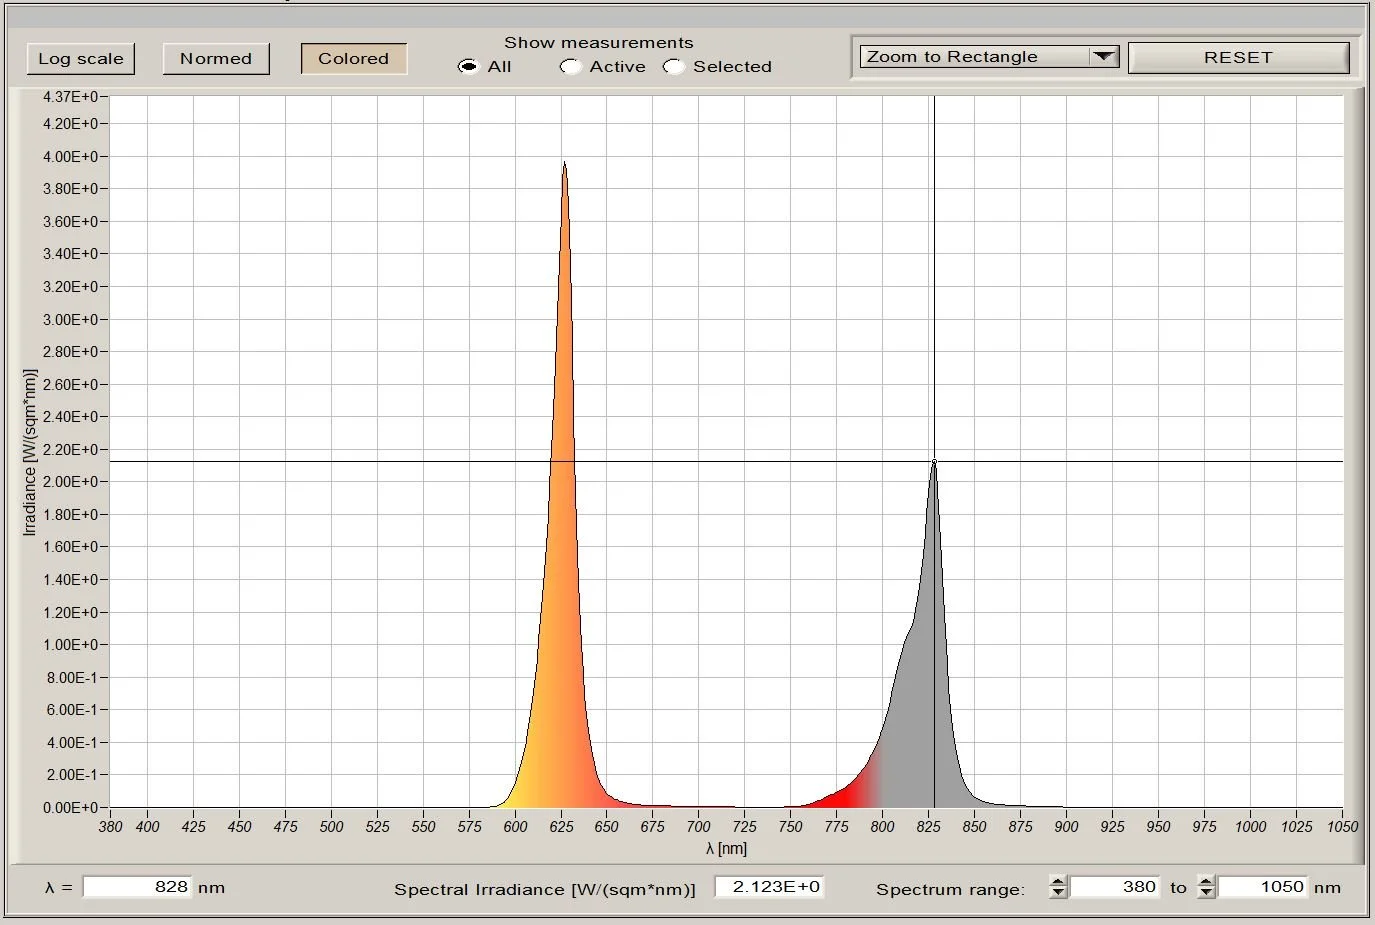
Task: Click the 1.00E+0 y-axis tick label
Action: point(70,645)
